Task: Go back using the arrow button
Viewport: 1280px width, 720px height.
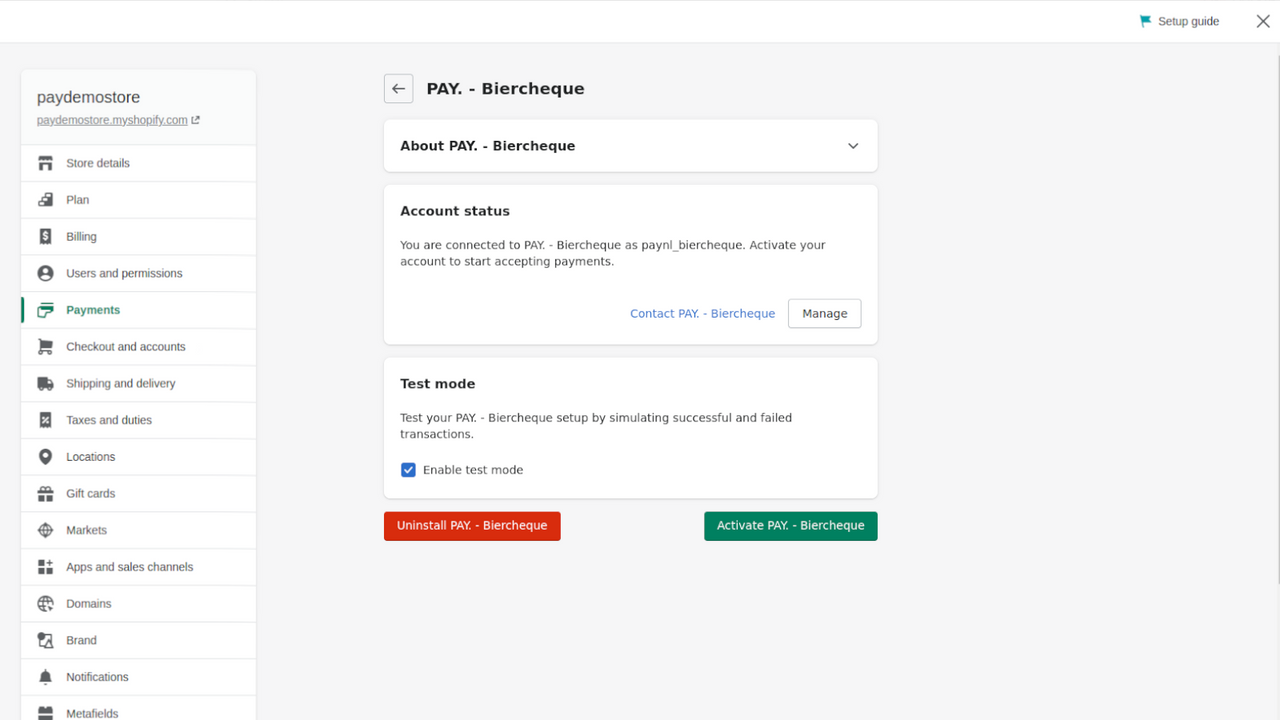Action: tap(398, 88)
